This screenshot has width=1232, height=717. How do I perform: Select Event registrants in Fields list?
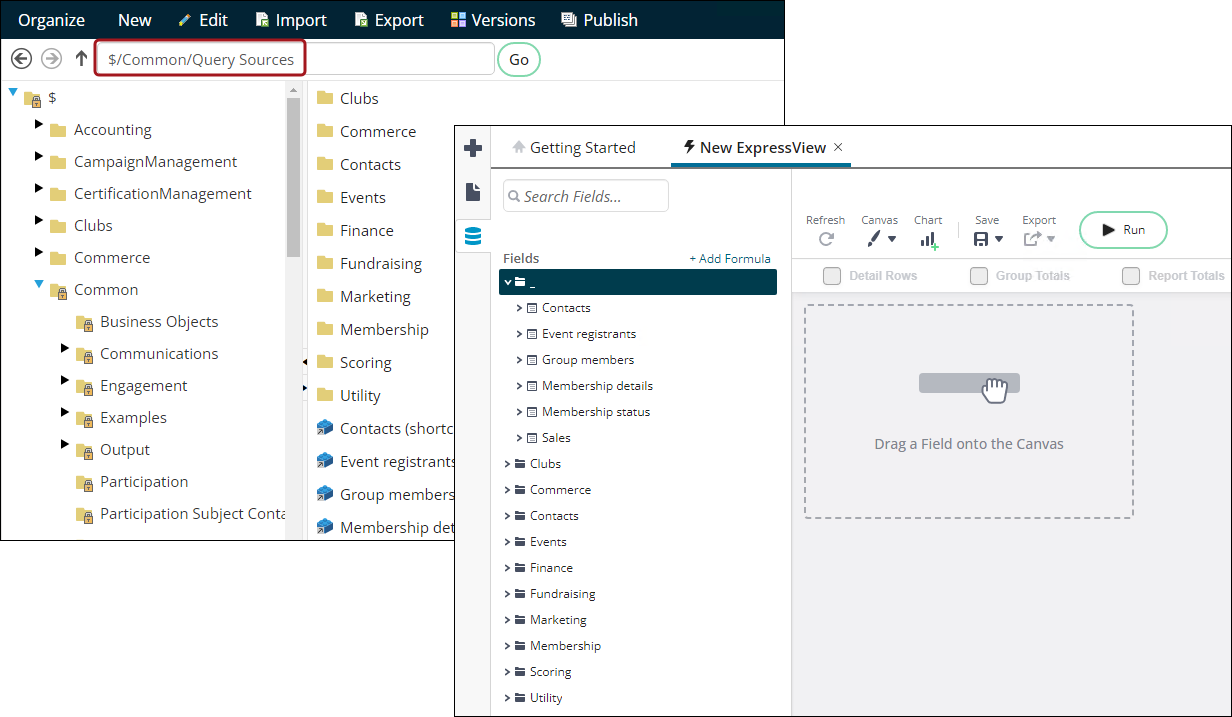589,334
